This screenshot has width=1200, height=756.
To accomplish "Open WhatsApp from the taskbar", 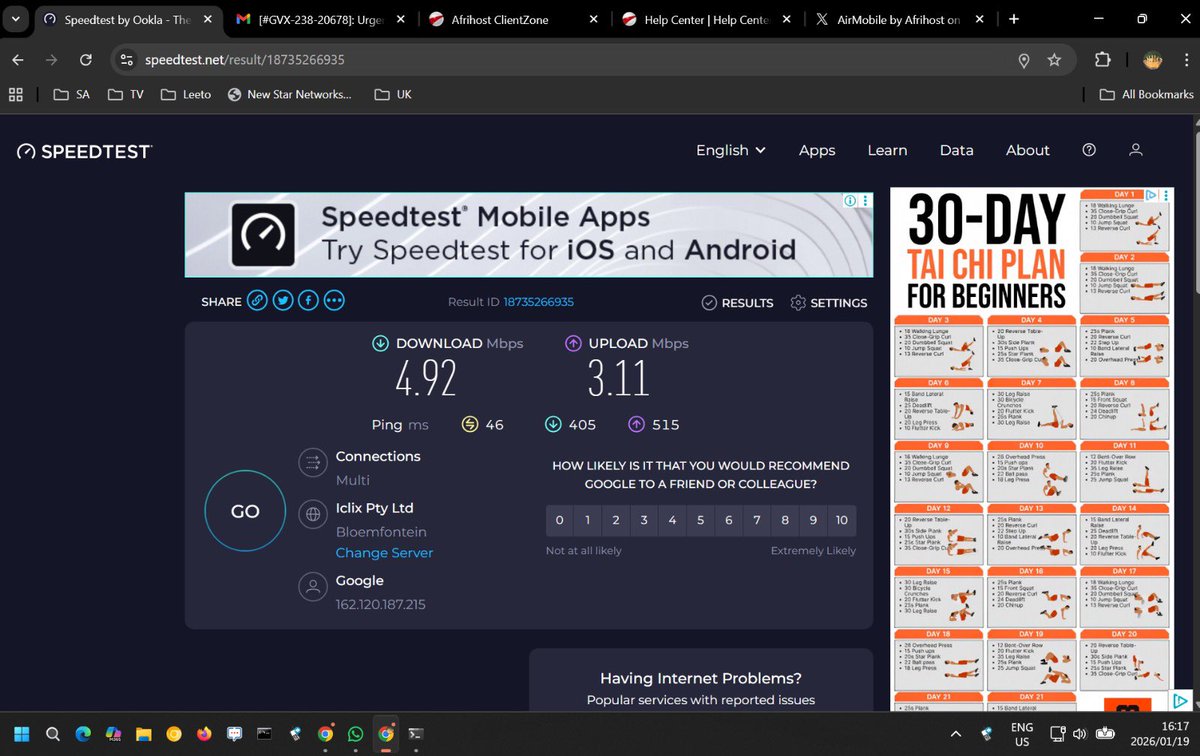I will (x=355, y=733).
